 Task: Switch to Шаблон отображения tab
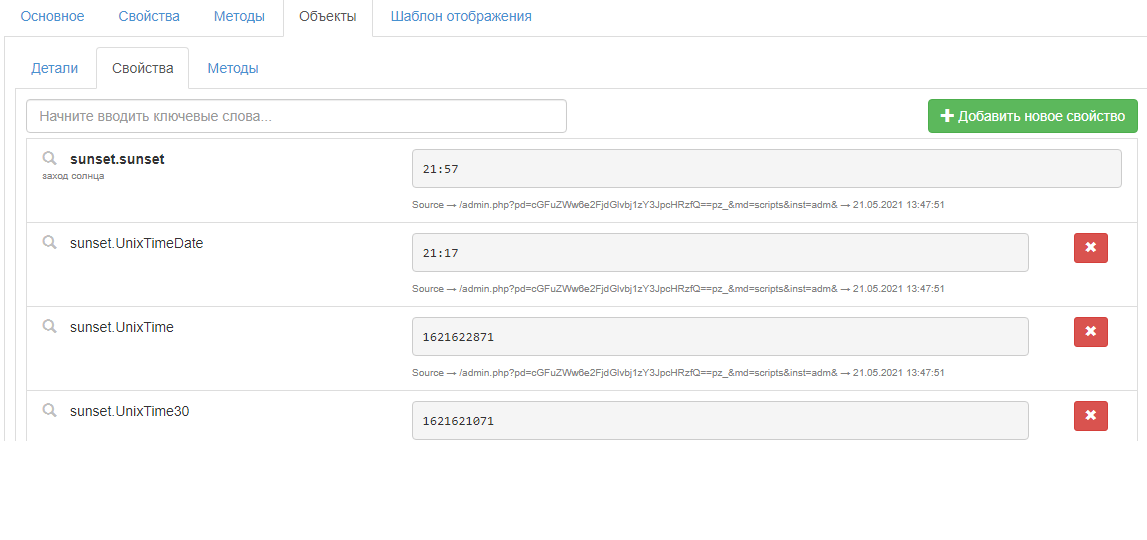point(461,16)
